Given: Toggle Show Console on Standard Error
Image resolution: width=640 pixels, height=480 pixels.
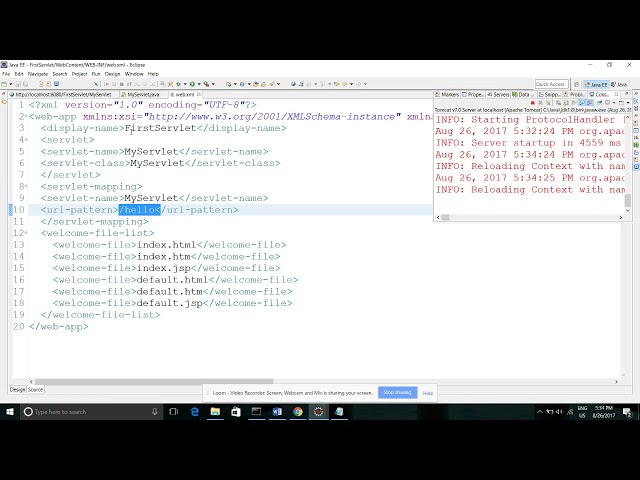Looking at the screenshot, I should (x=589, y=103).
